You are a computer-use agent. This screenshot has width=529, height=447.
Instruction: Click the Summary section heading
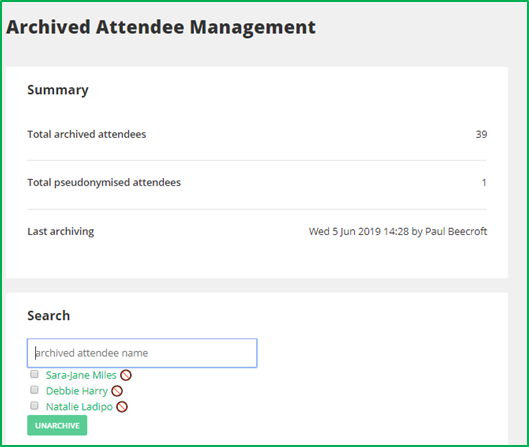point(58,90)
